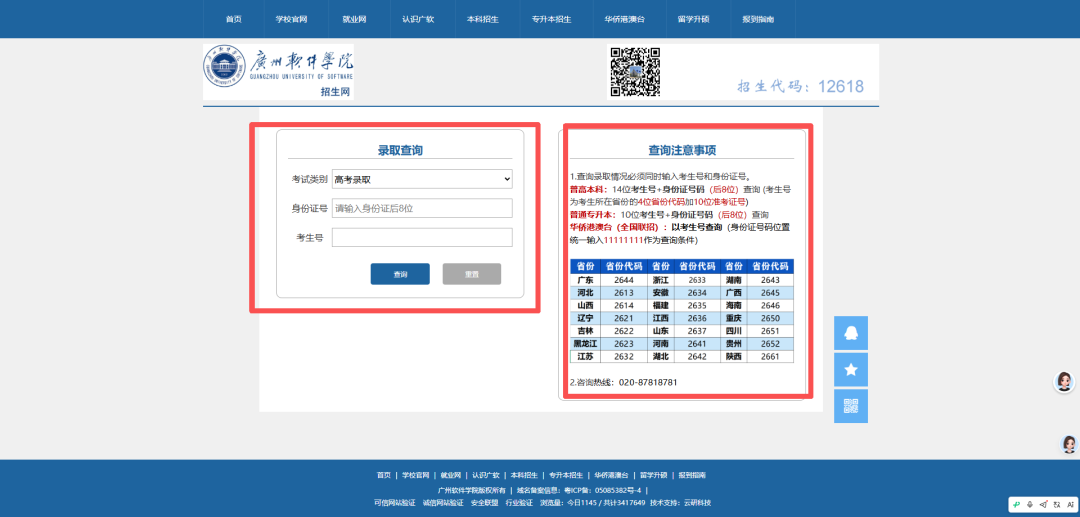Click the microphone icon in the bottom-right toolbar
This screenshot has width=1080, height=517.
coord(1030,504)
